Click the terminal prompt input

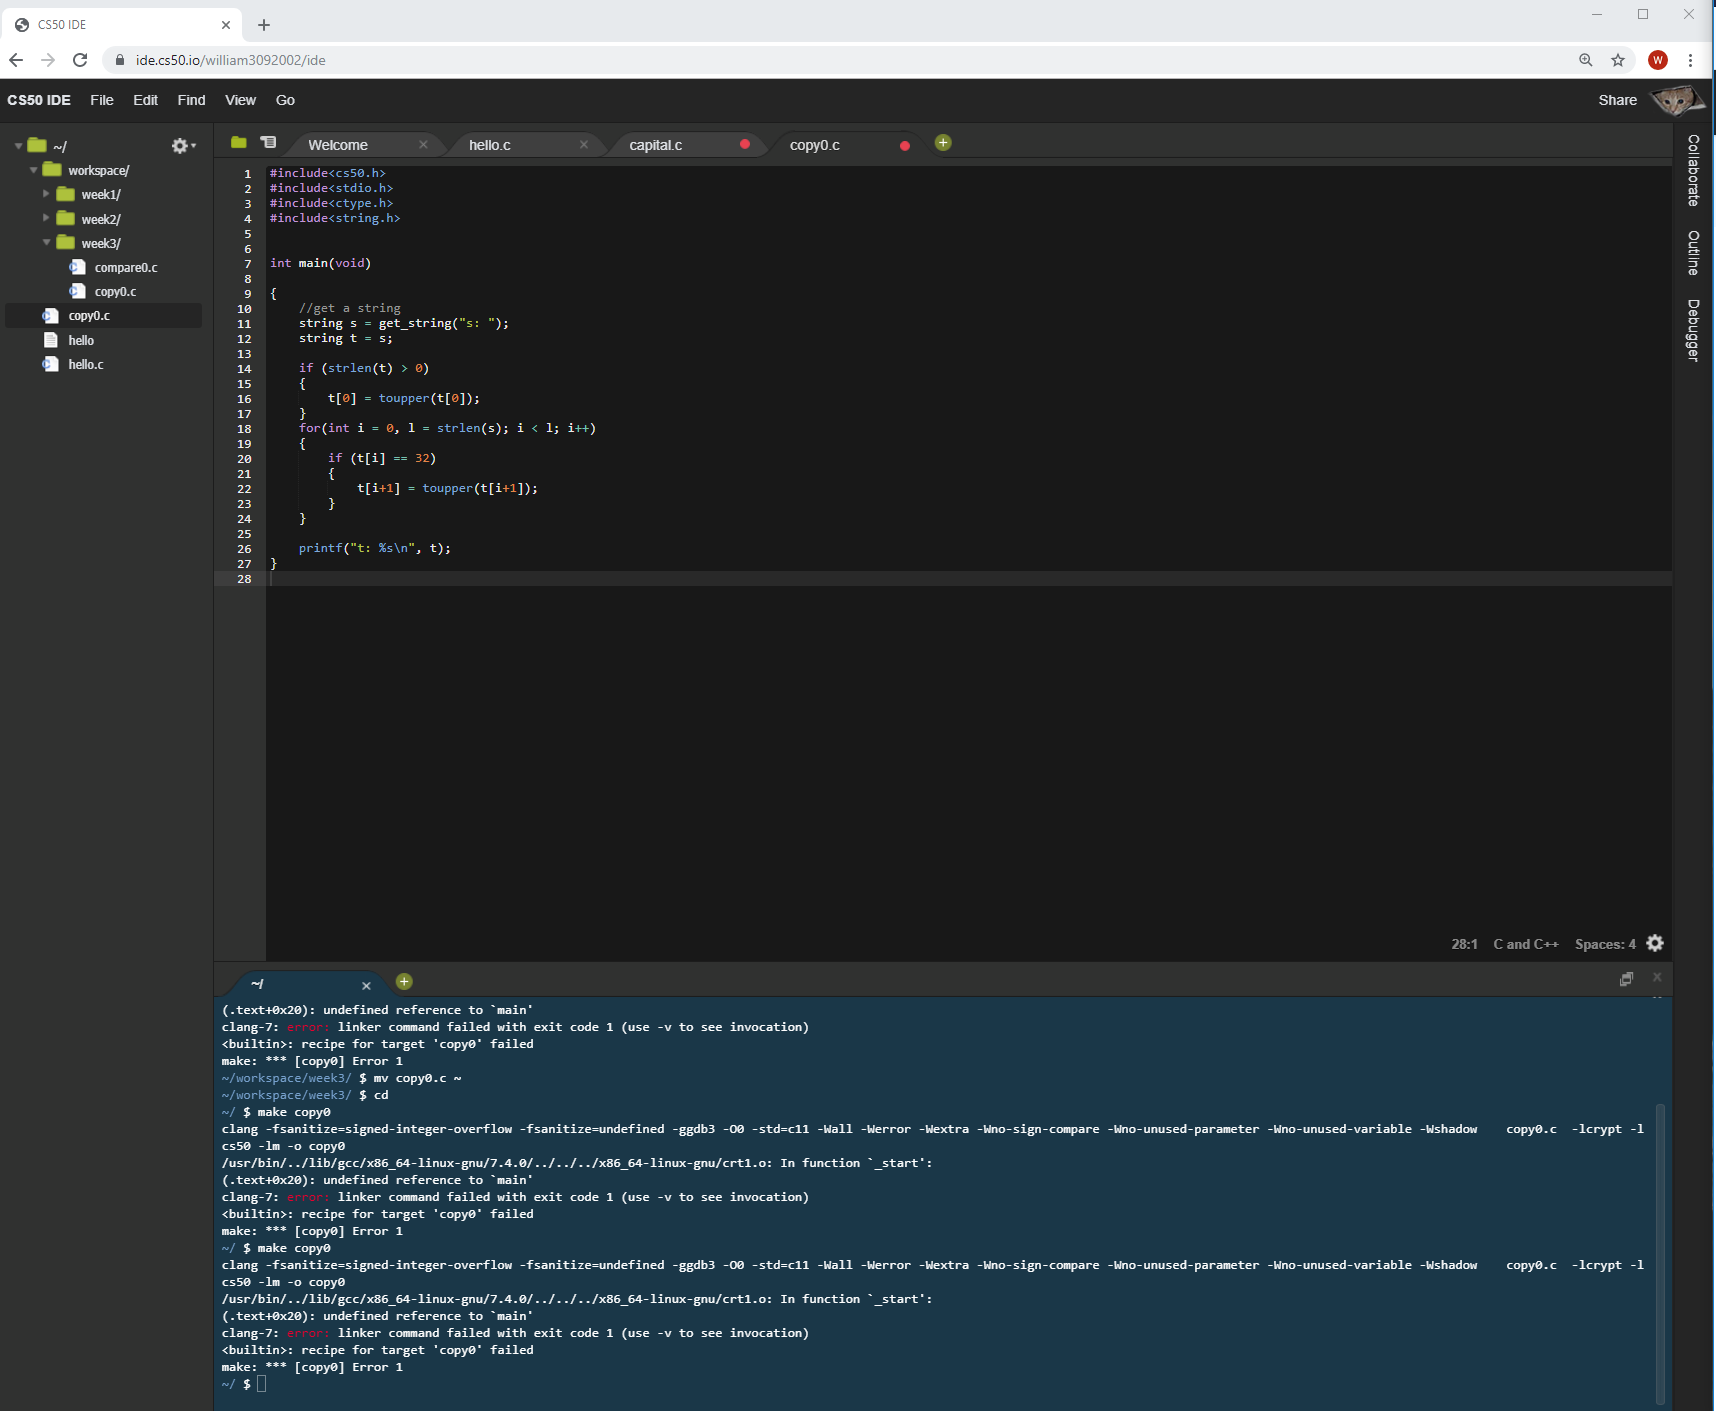(262, 1384)
